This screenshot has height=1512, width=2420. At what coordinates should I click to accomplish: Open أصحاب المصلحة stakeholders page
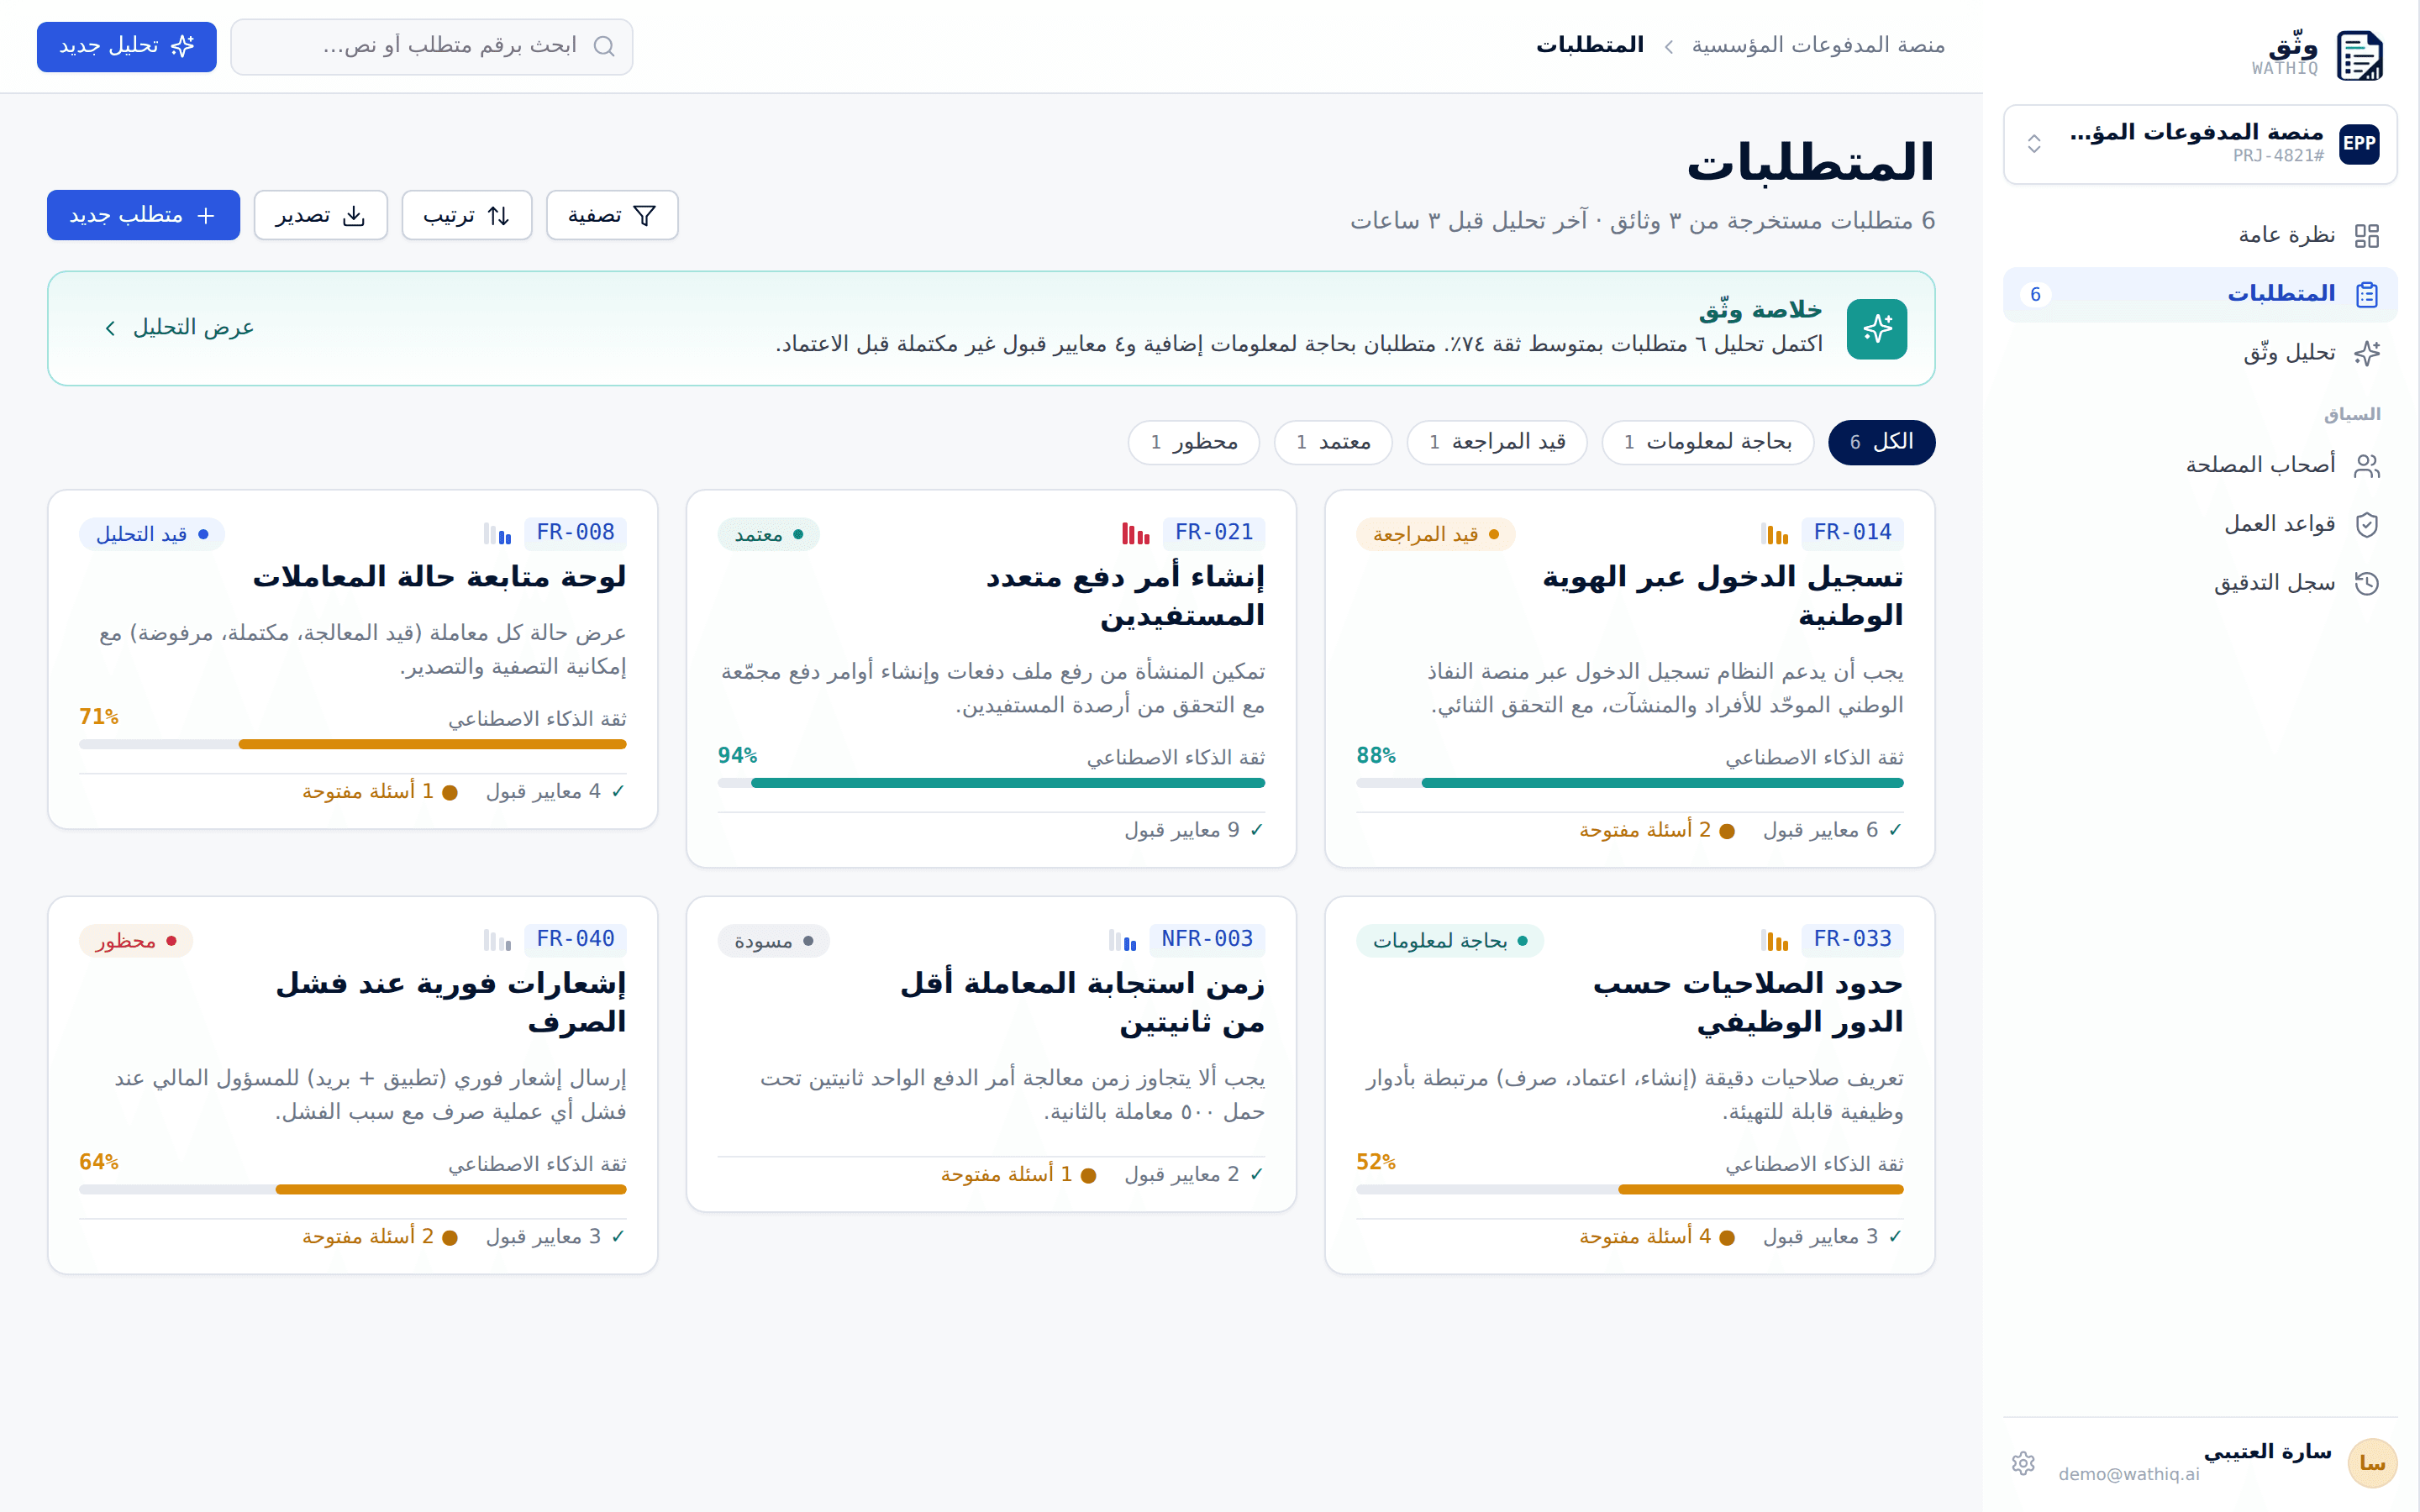point(2200,465)
